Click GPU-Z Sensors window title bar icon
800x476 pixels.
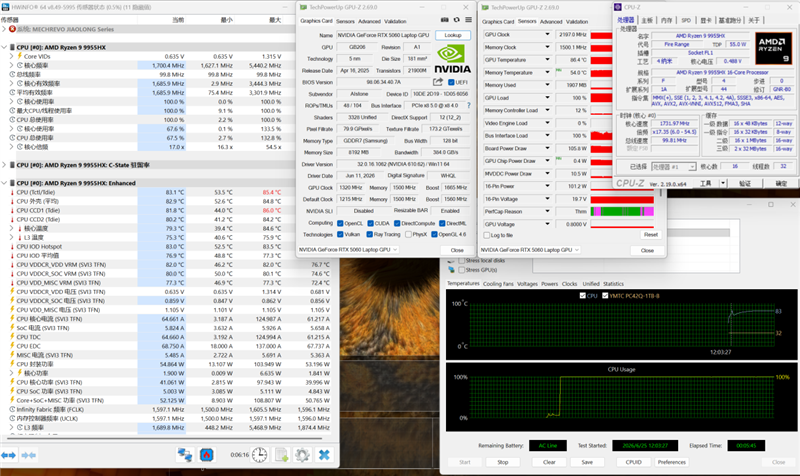[x=485, y=8]
